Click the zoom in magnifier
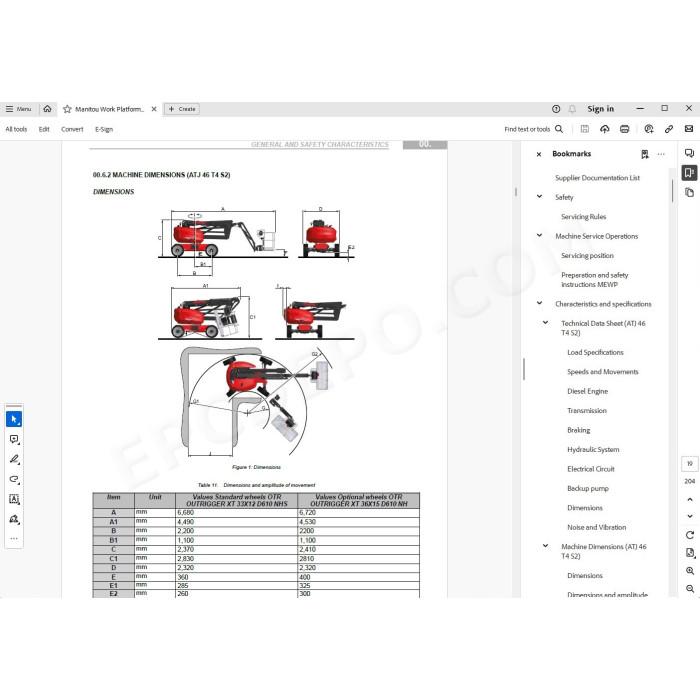Viewport: 700px width, 700px height. coord(690,571)
